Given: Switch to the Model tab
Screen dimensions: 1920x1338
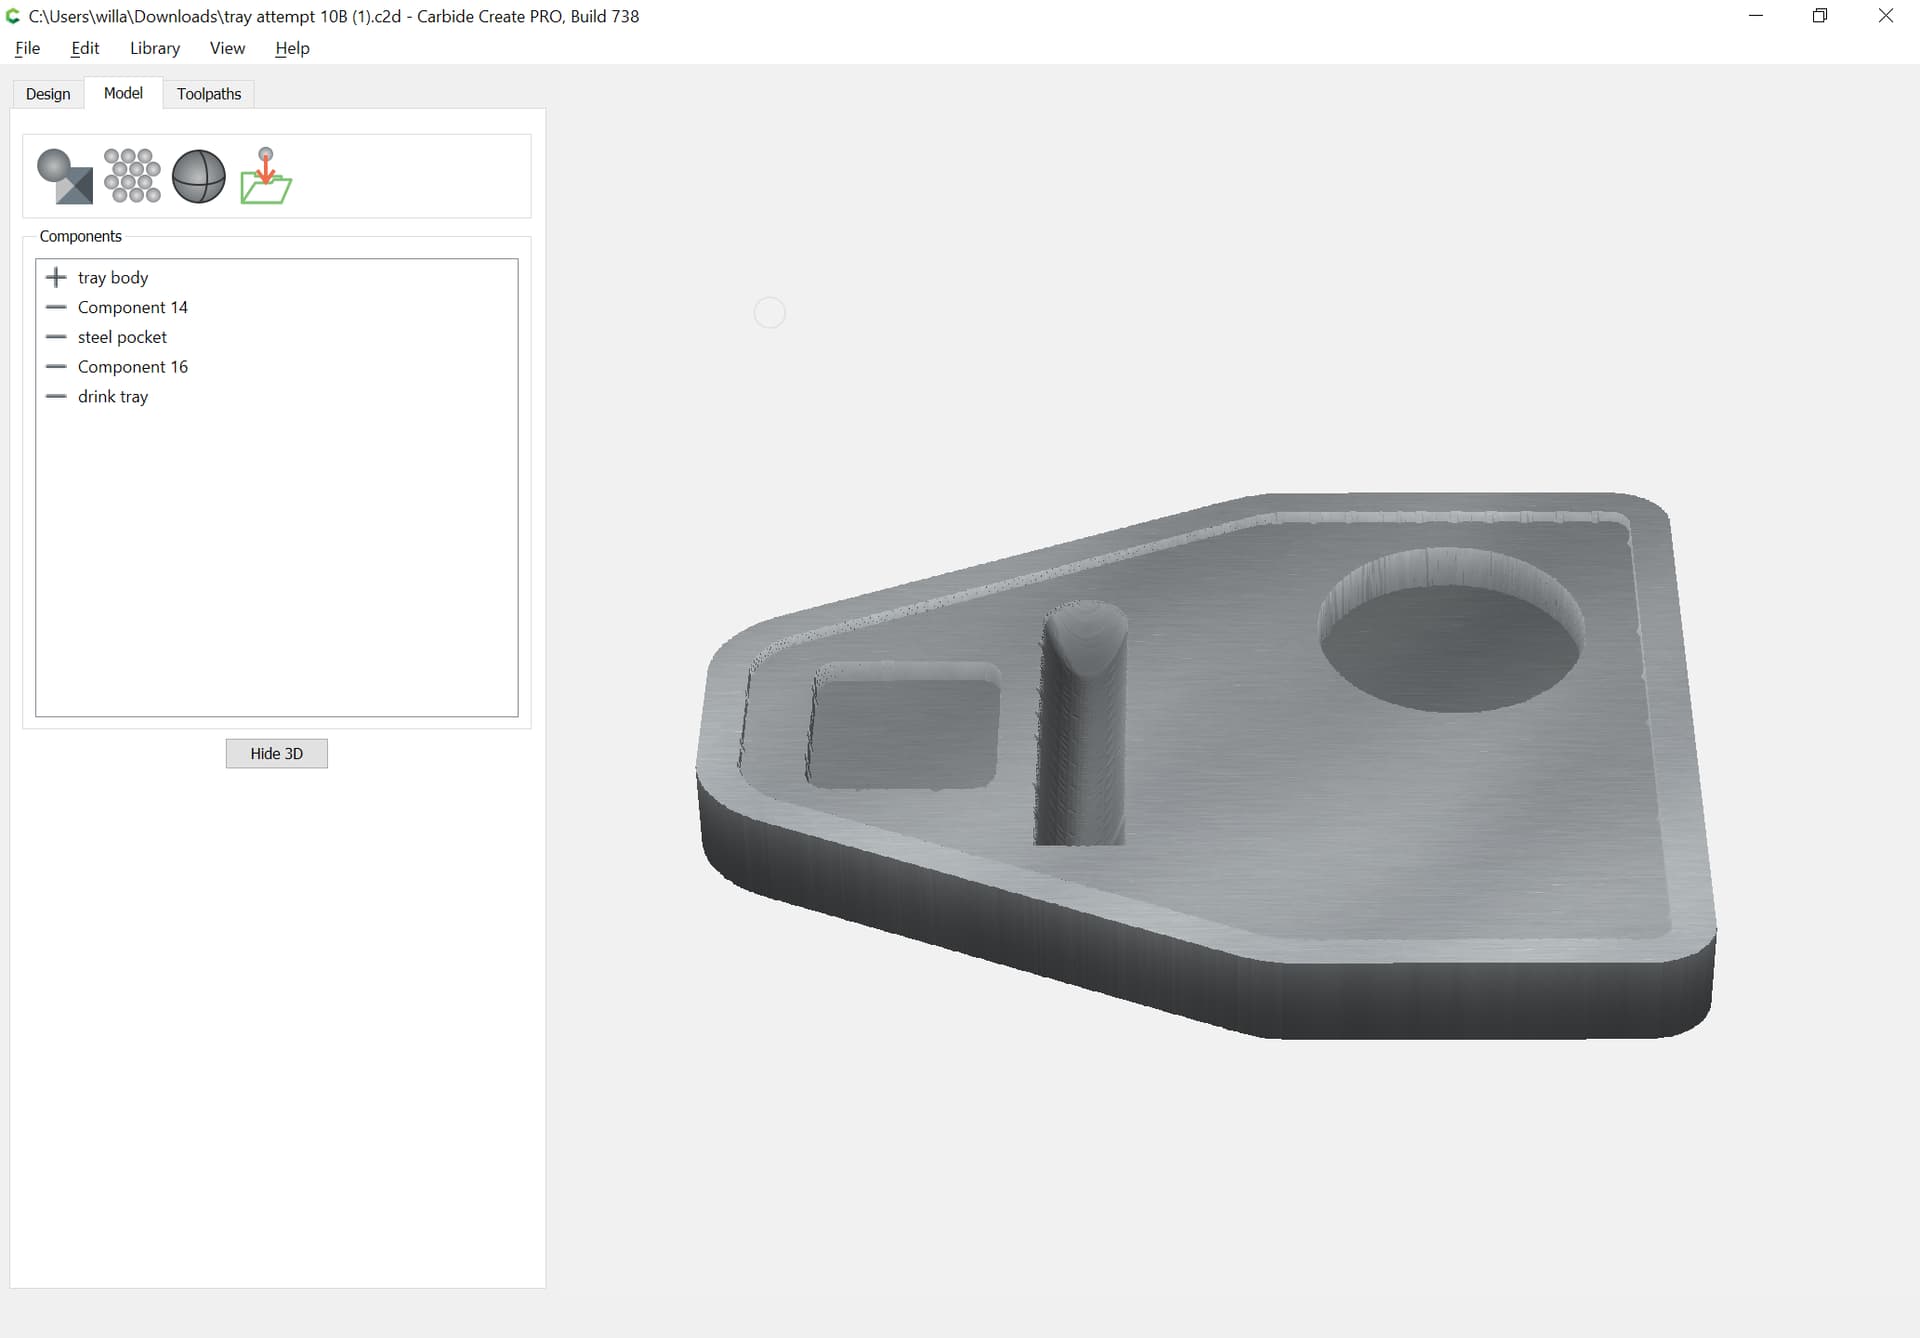Looking at the screenshot, I should 123,93.
